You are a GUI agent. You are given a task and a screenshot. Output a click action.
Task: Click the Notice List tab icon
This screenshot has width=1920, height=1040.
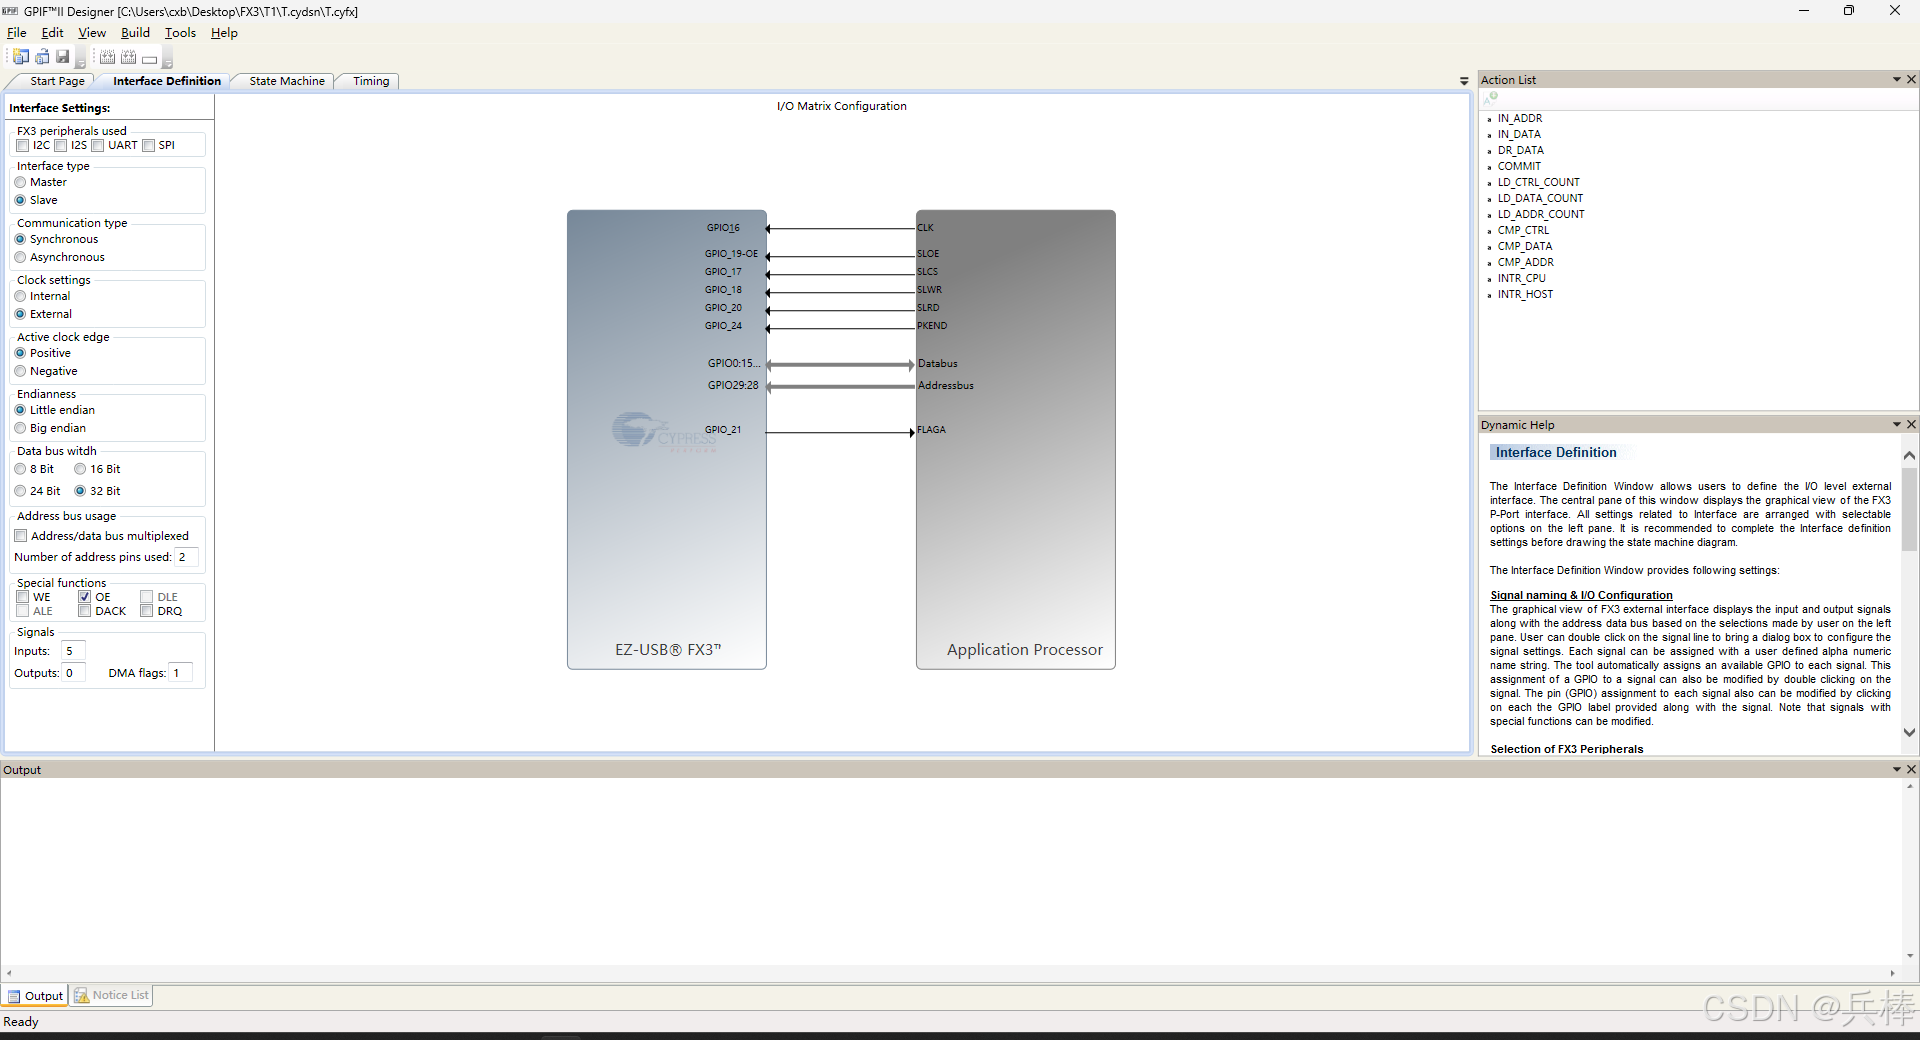[82, 995]
